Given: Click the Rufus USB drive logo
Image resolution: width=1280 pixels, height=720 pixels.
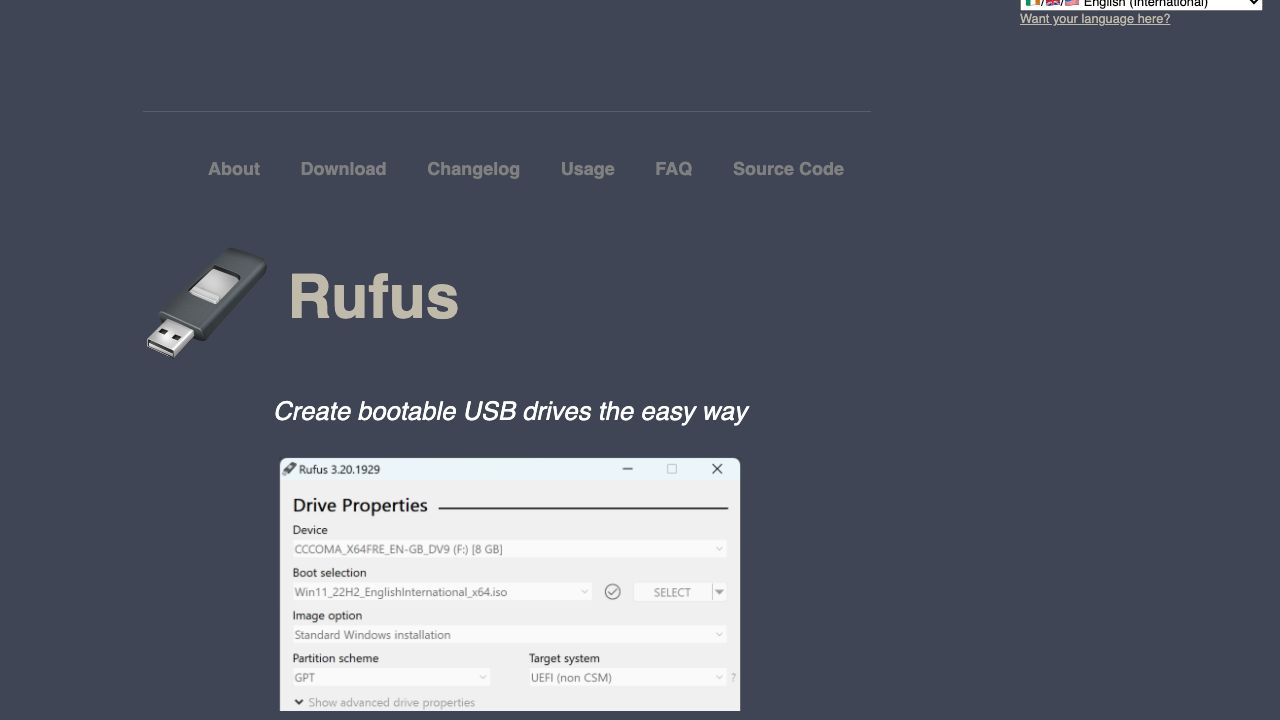Looking at the screenshot, I should tap(207, 301).
